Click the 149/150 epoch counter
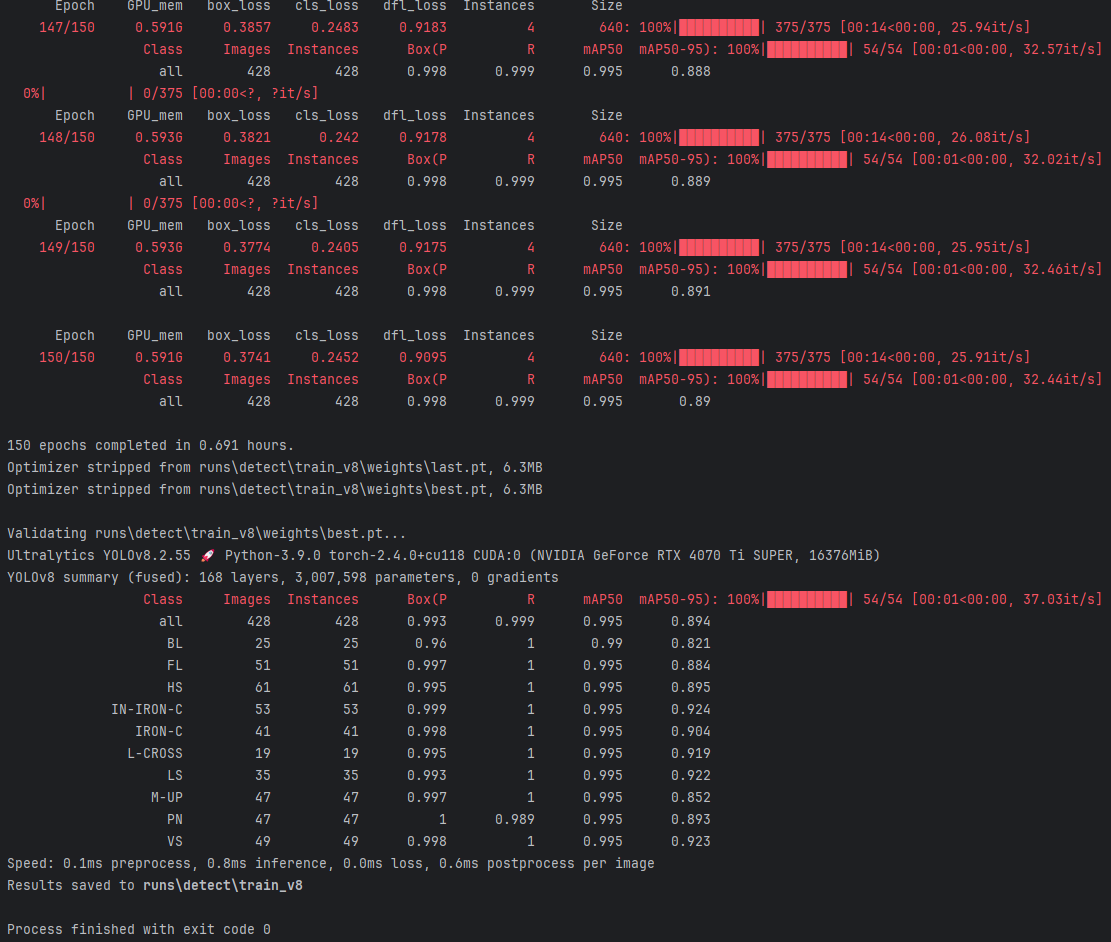This screenshot has height=942, width=1111. tap(67, 247)
